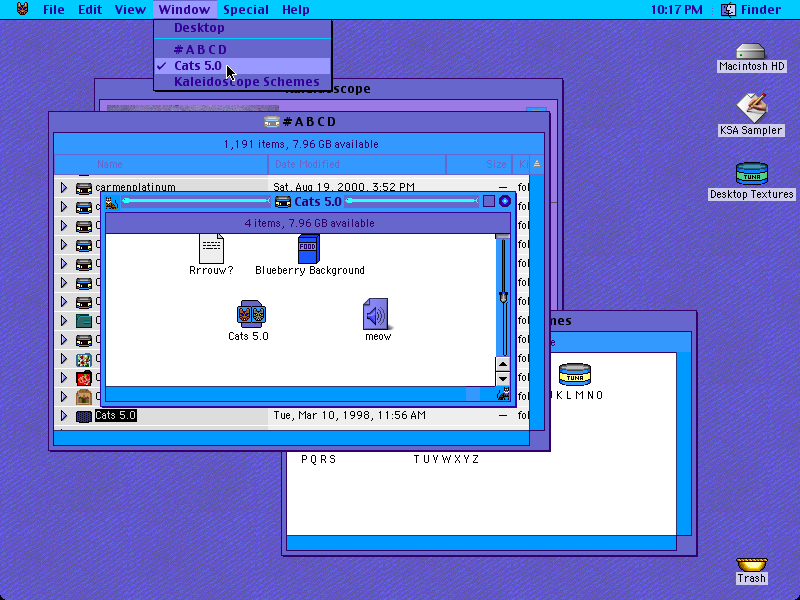
Task: Click the 10:17 PM clock
Action: (x=677, y=10)
